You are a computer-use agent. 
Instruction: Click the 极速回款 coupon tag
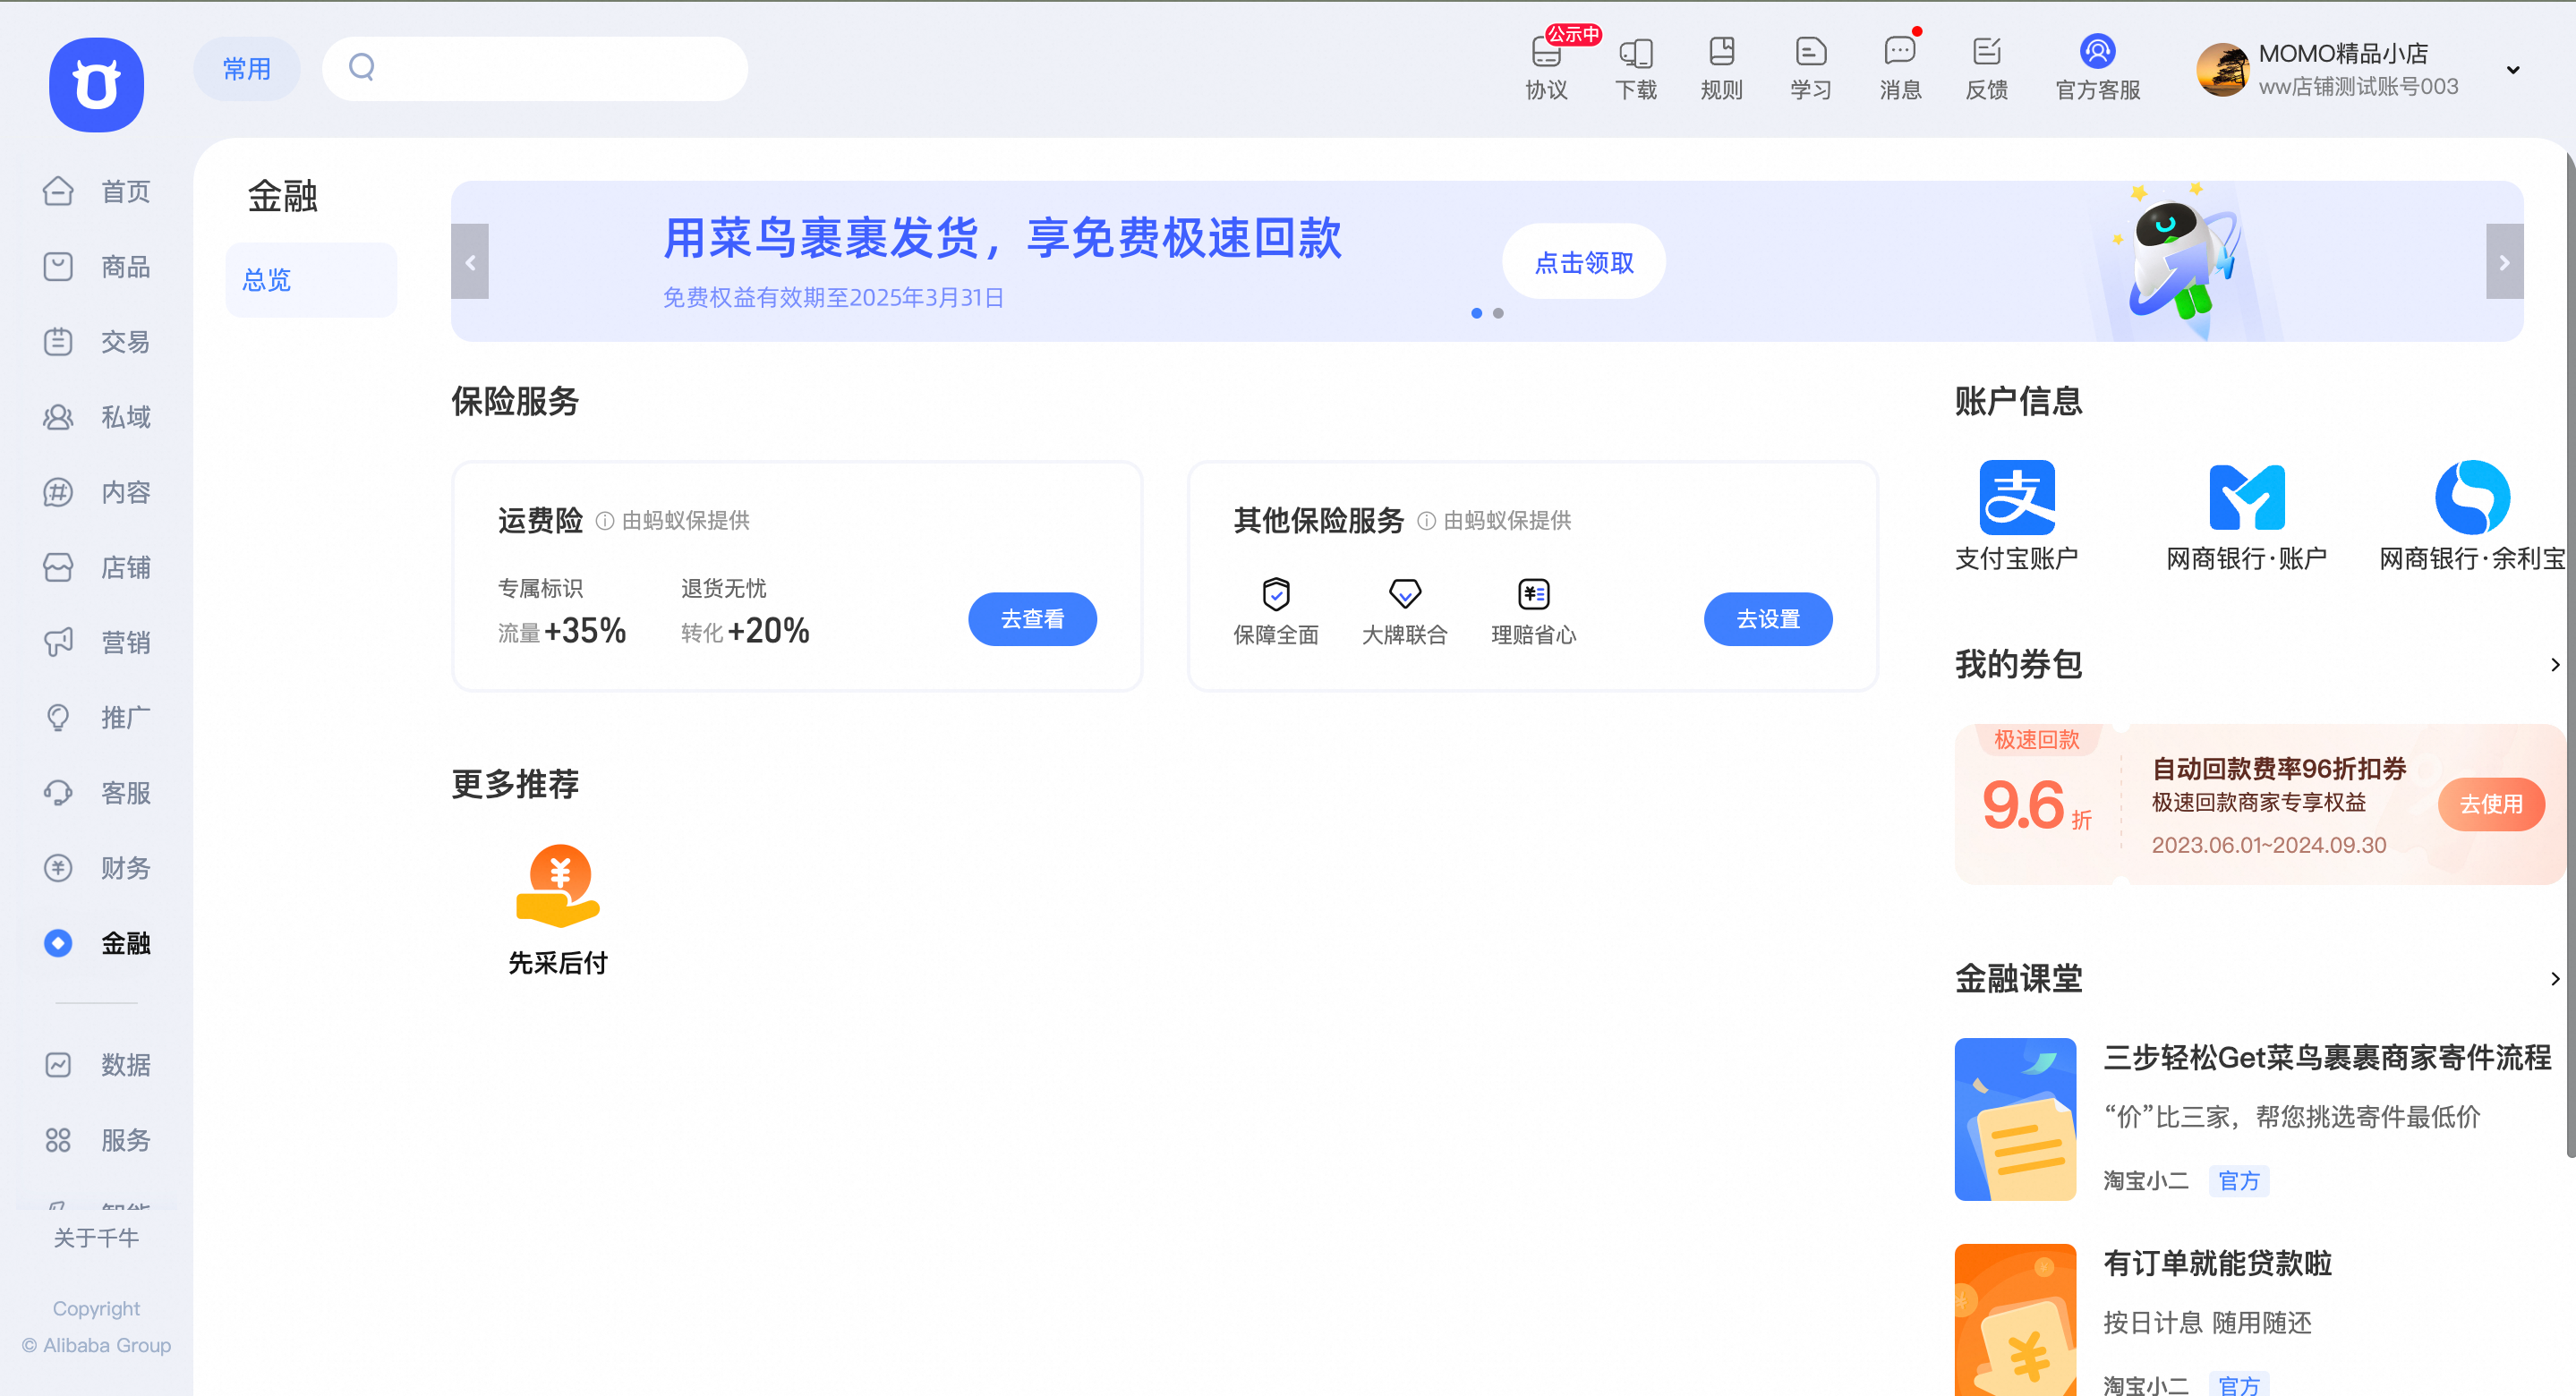(2037, 740)
